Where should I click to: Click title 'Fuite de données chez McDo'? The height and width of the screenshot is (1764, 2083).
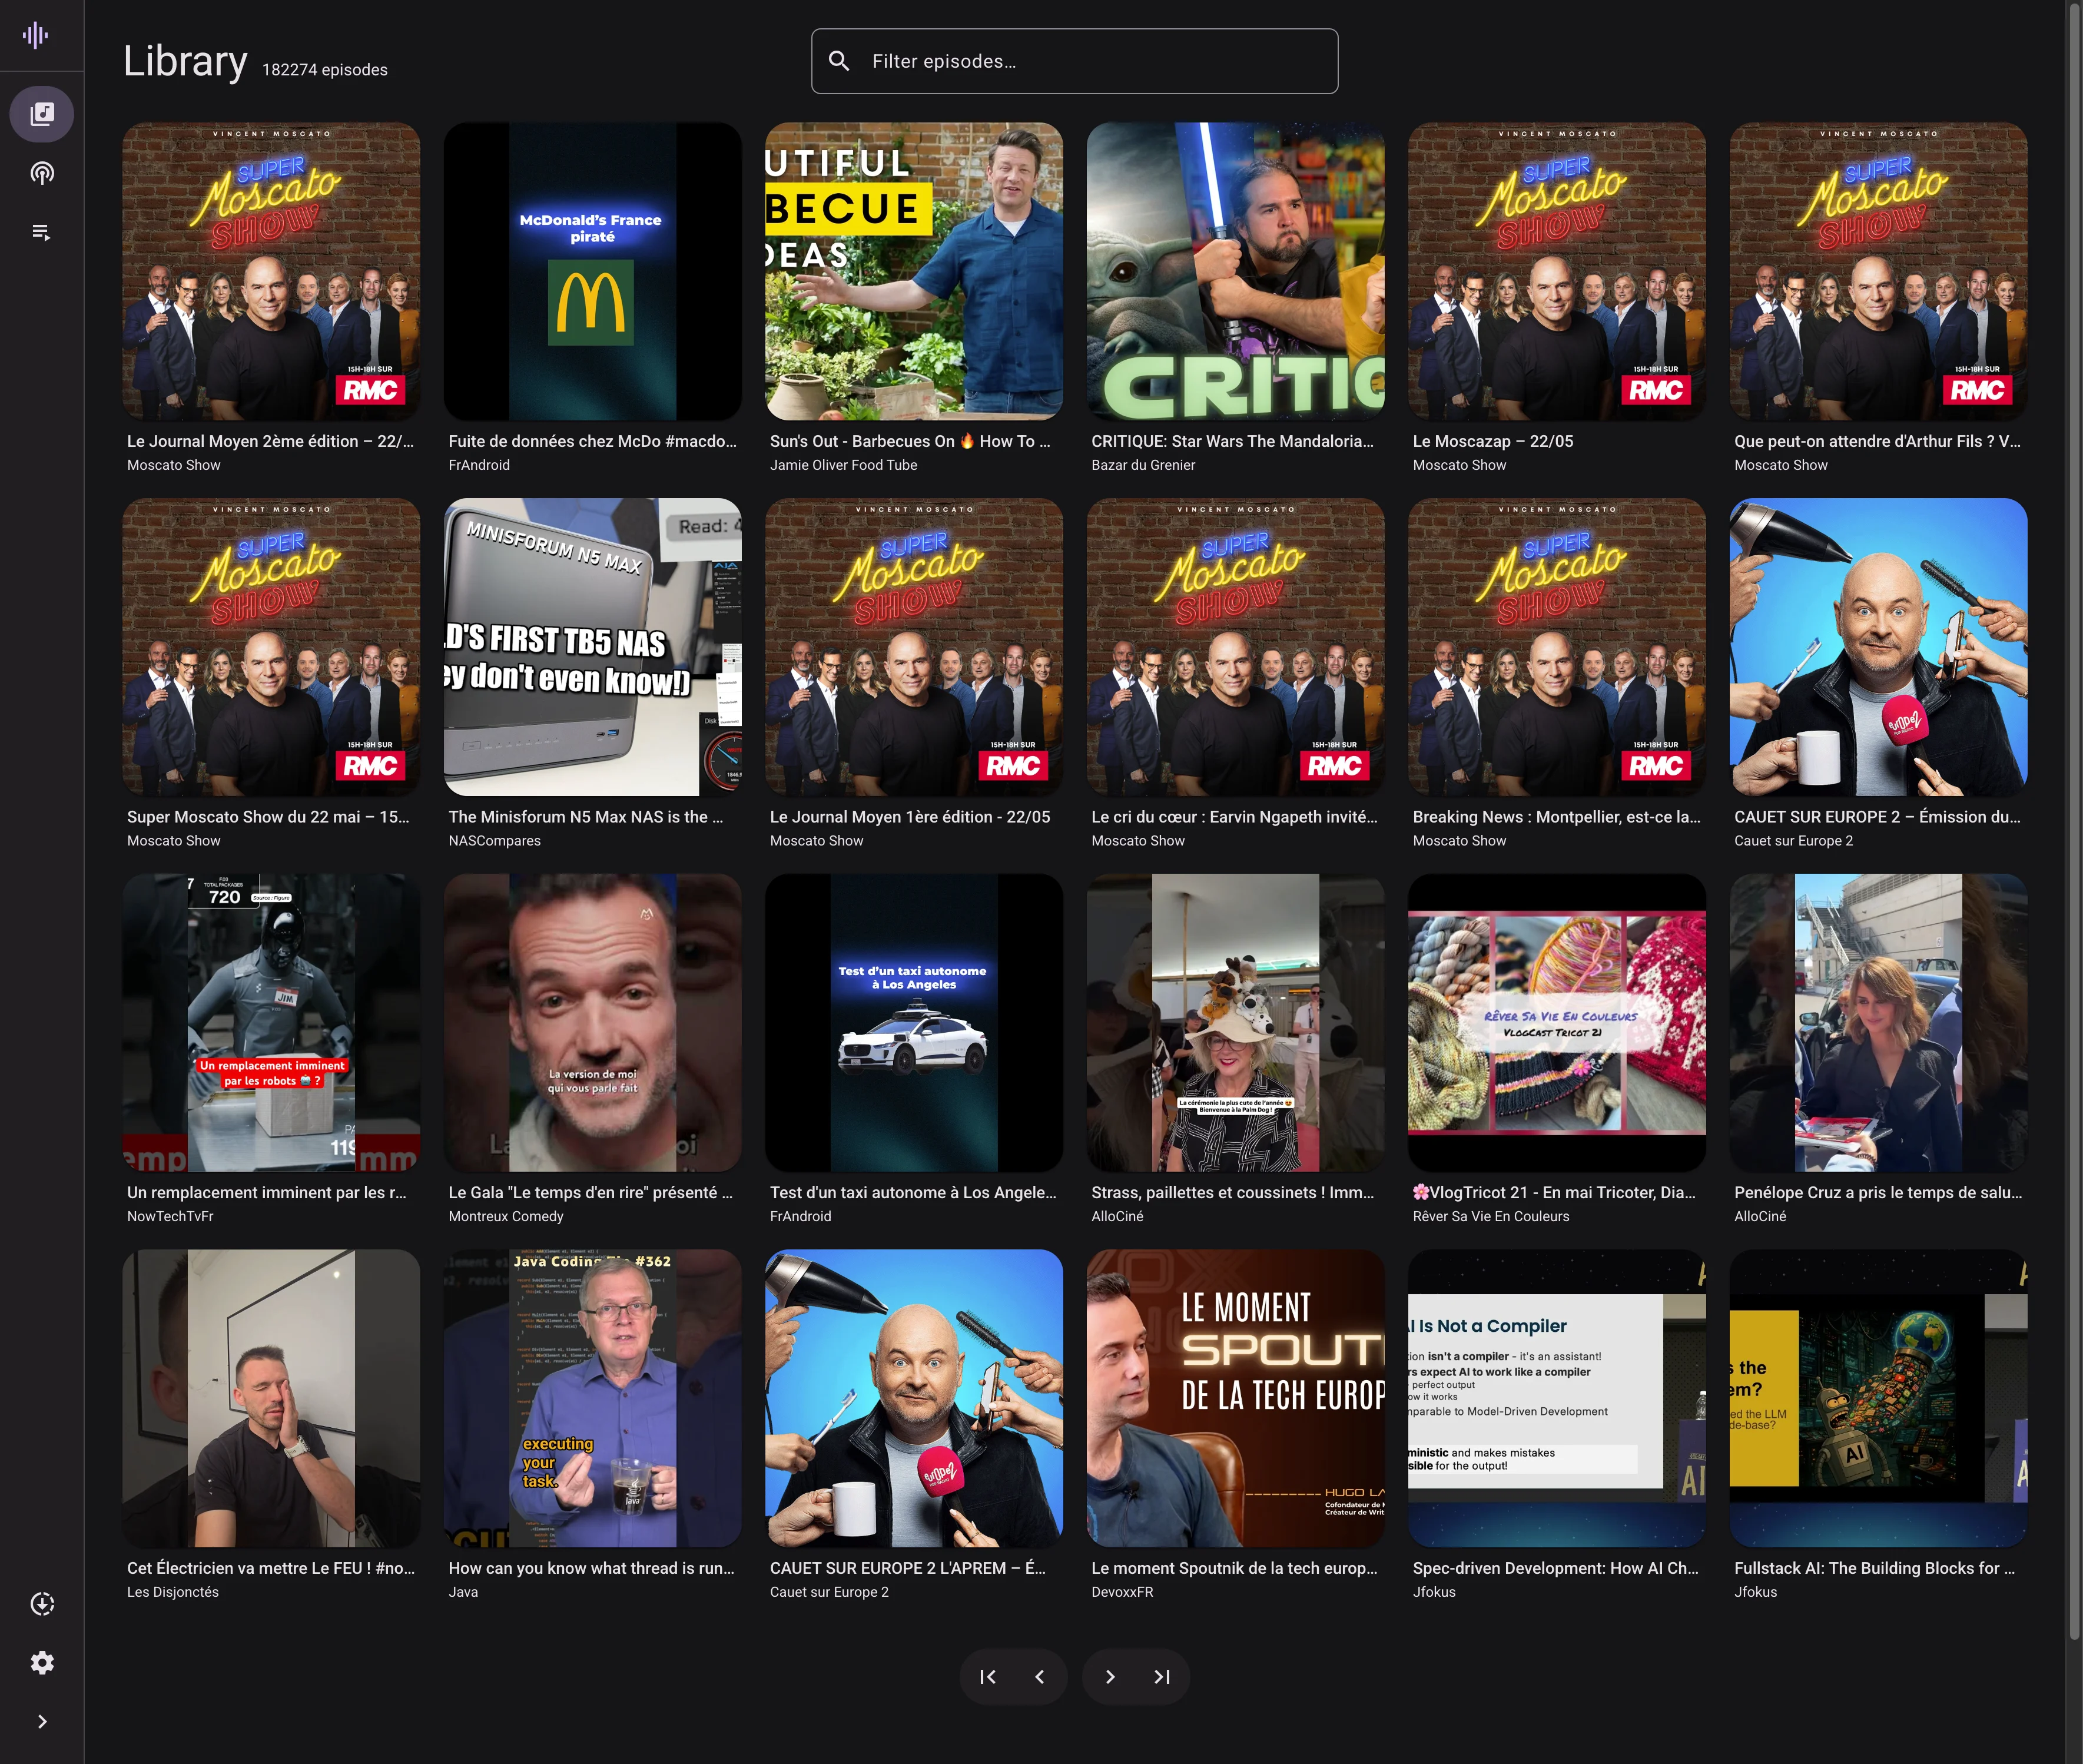click(x=593, y=441)
